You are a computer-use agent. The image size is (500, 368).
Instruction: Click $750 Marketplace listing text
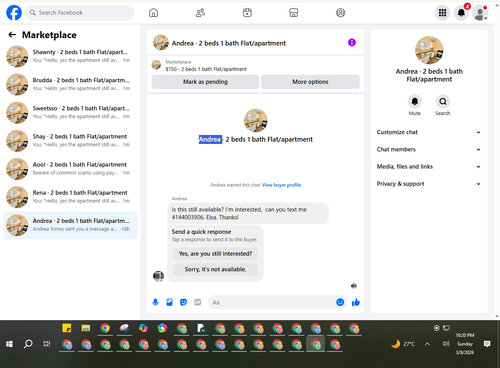pyautogui.click(x=206, y=69)
